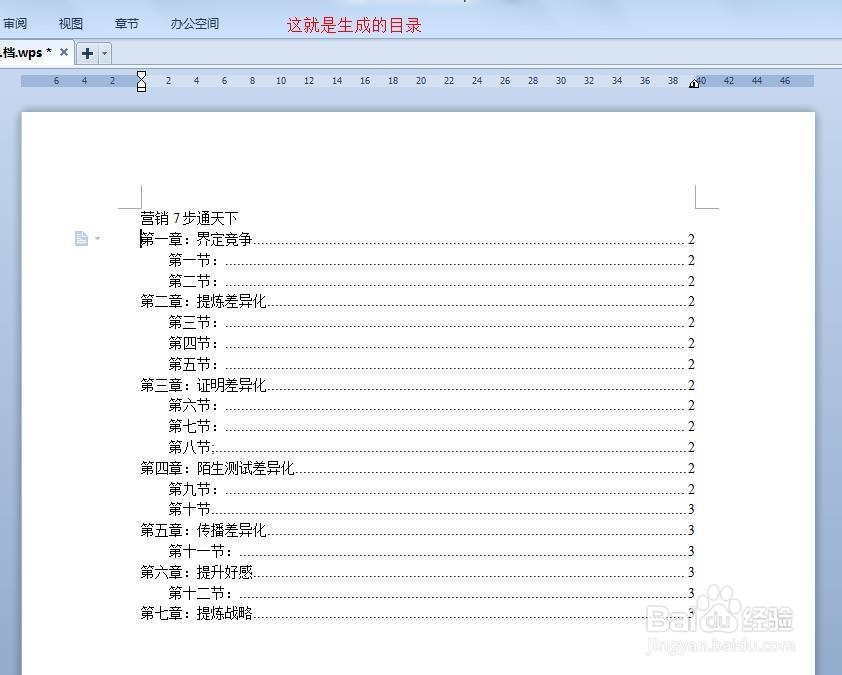The image size is (842, 675).
Task: Jump to 第五章：传播差异化
Action: 417,531
